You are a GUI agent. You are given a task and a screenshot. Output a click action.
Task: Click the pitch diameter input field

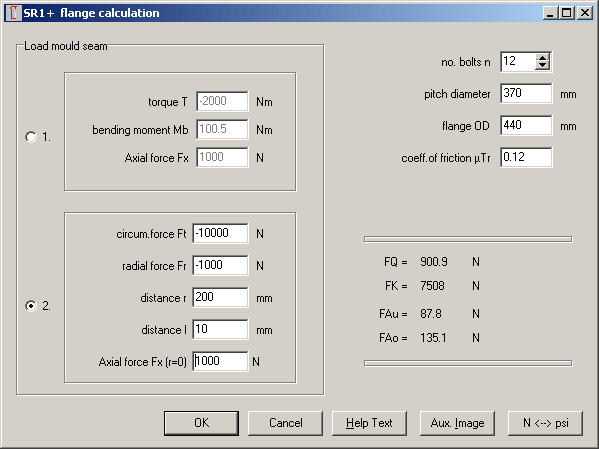click(x=526, y=93)
